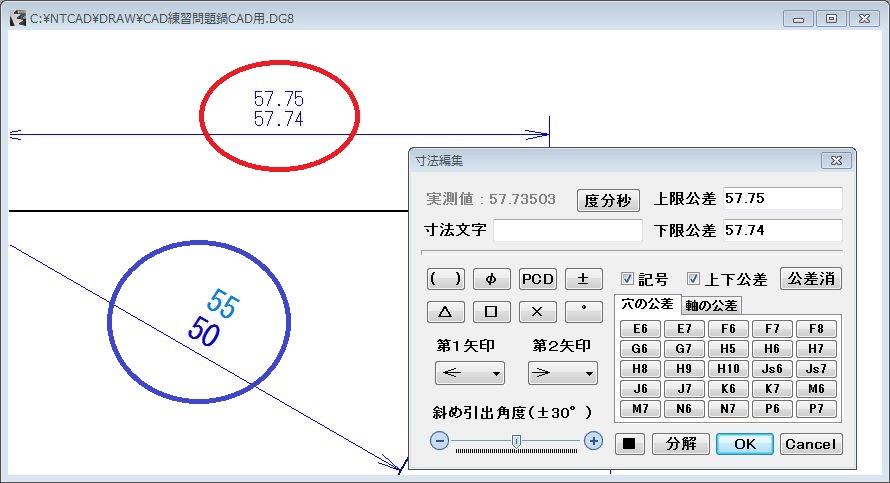Image resolution: width=890 pixels, height=483 pixels.
Task: Select G6 hole tolerance
Action: [640, 348]
